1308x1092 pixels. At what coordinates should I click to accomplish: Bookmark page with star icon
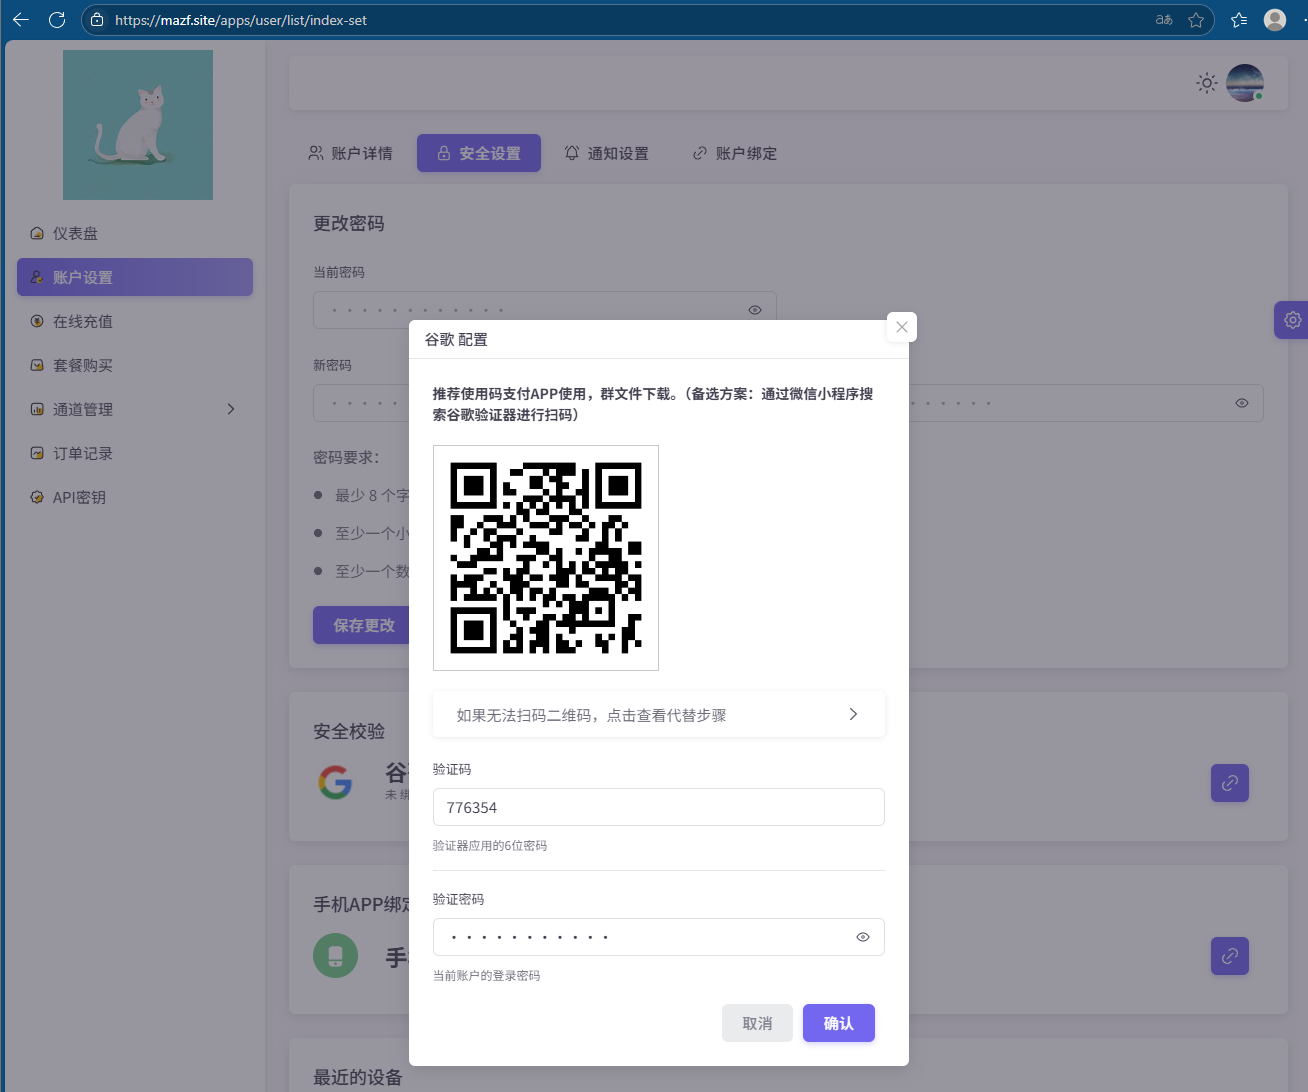click(1196, 20)
